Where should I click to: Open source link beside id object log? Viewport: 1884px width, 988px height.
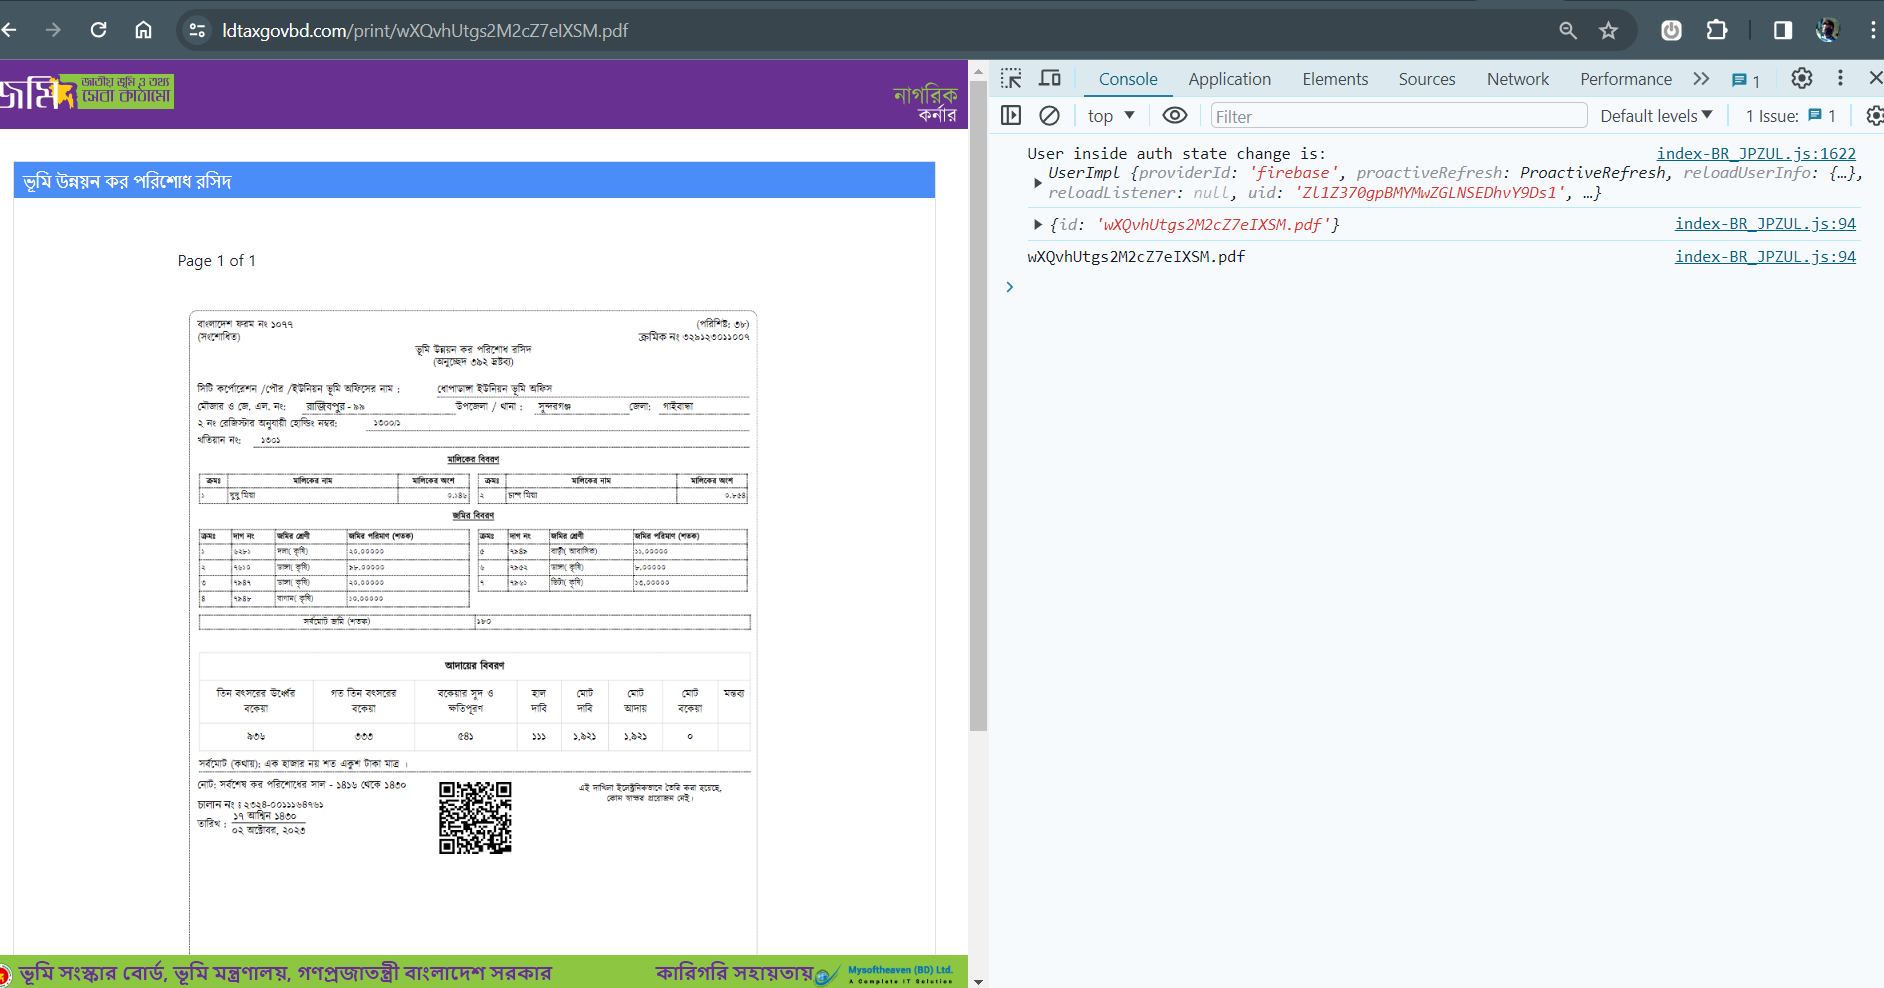[1765, 224]
